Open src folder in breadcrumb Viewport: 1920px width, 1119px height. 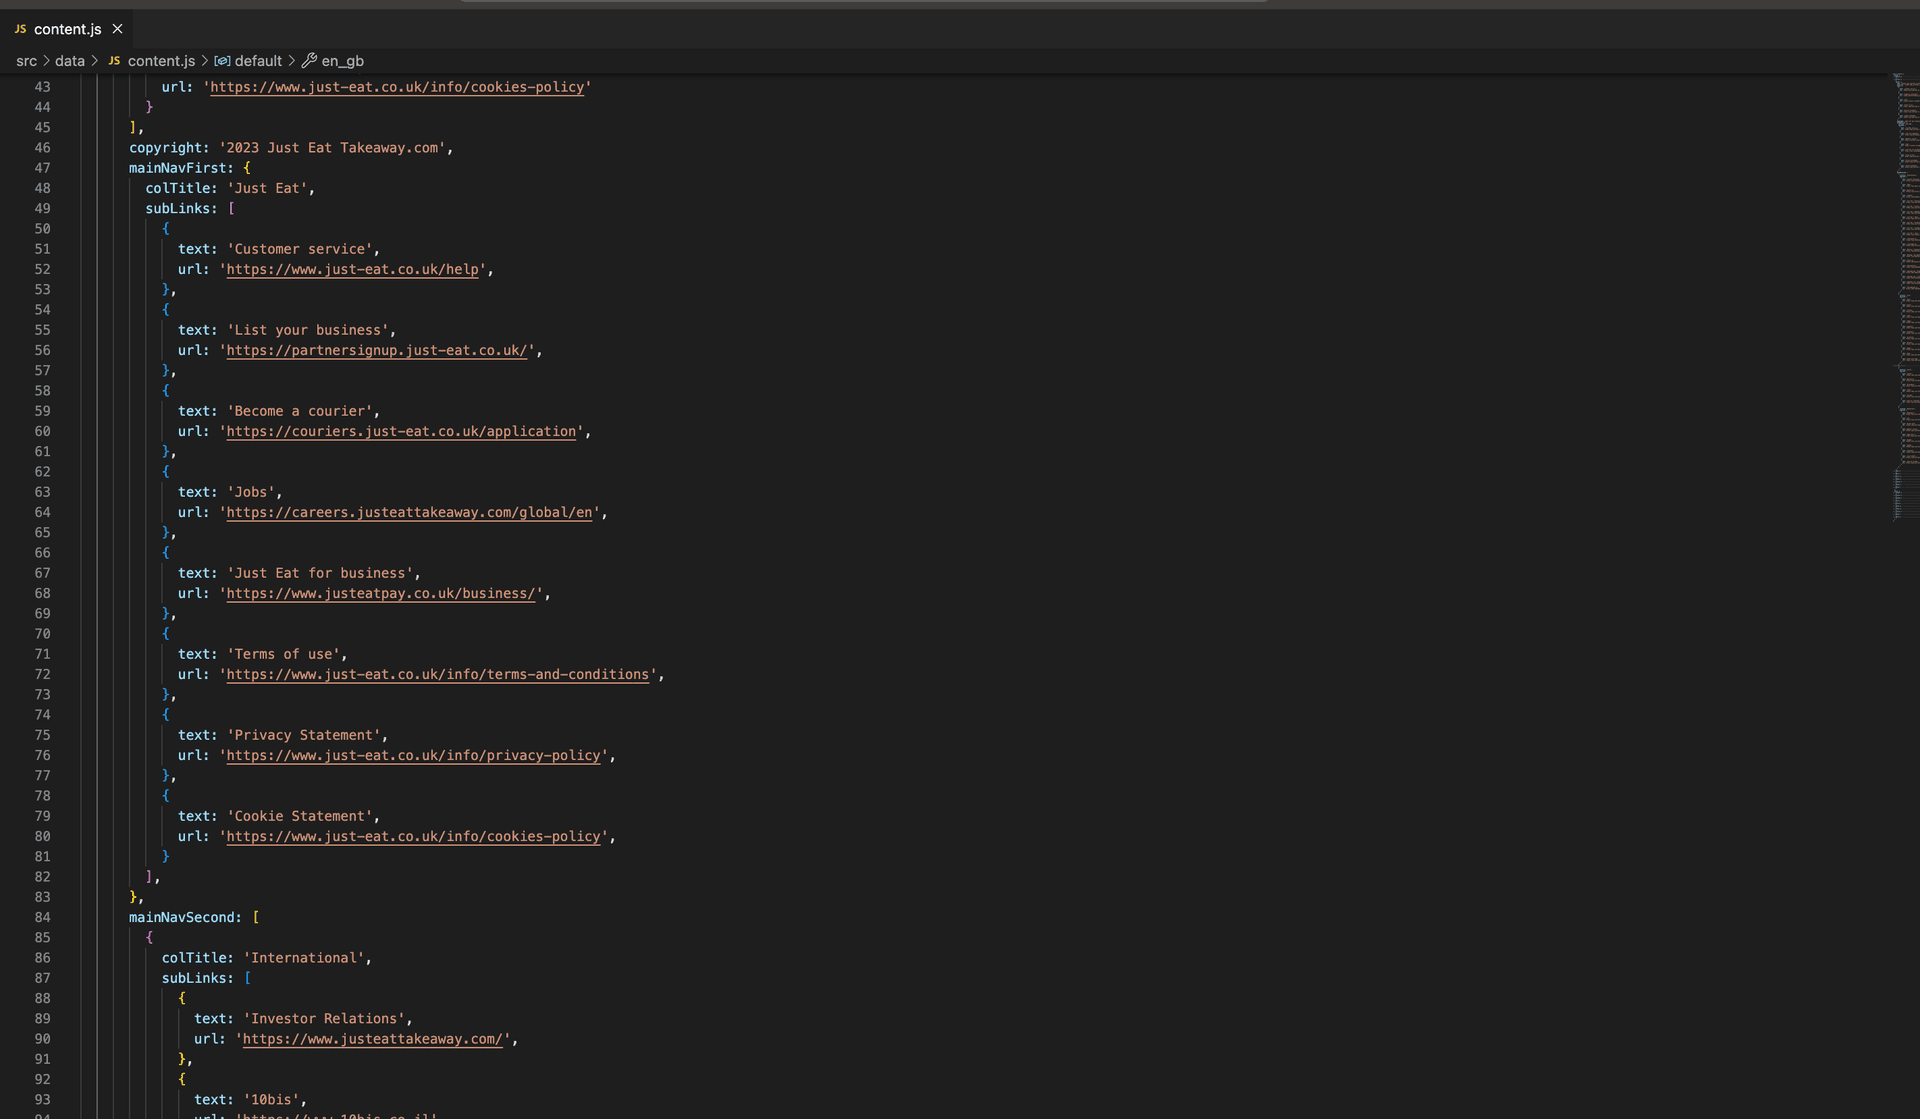pos(26,61)
